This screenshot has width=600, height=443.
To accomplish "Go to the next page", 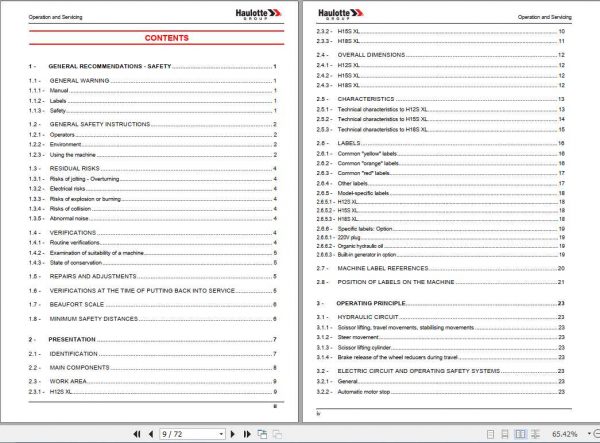I will click(233, 434).
